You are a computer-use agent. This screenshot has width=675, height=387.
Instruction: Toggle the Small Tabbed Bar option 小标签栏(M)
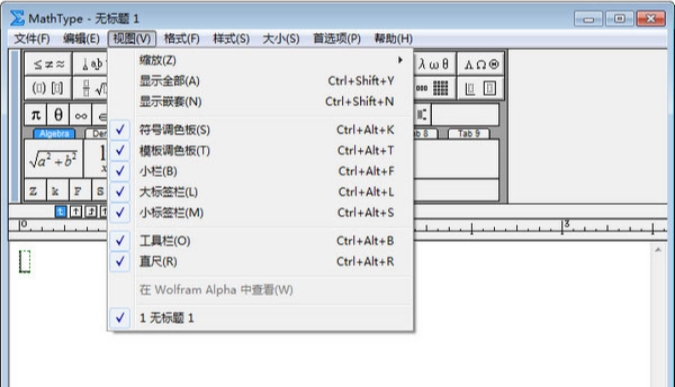pos(261,212)
